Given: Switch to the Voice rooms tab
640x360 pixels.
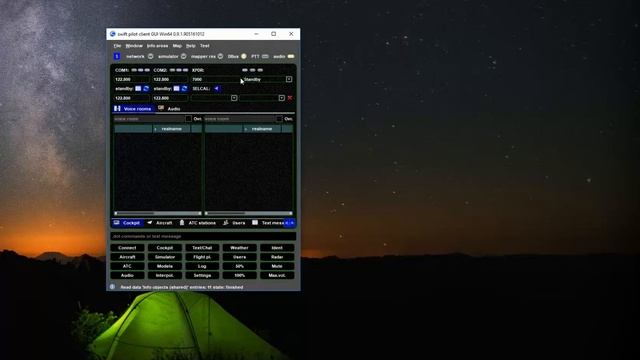Looking at the screenshot, I should 133,109.
